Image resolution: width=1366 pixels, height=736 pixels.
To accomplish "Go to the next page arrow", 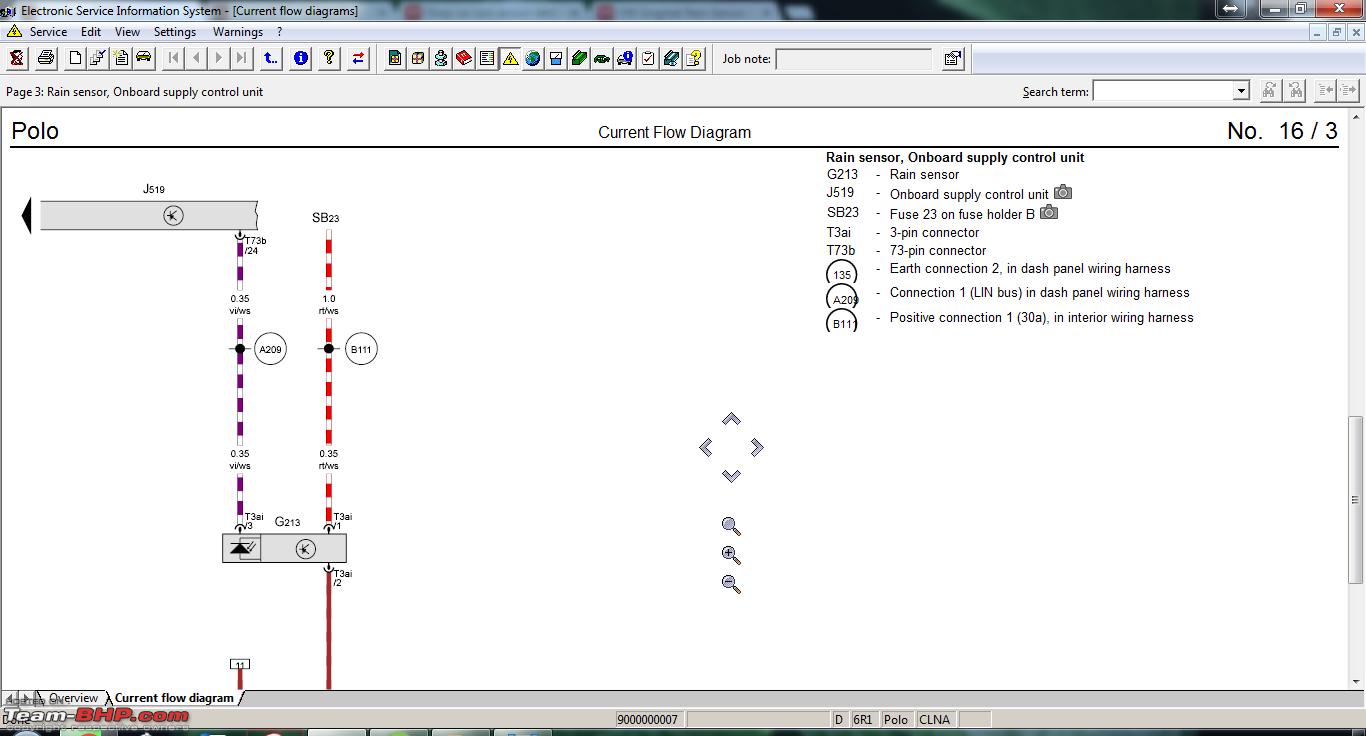I will coord(219,58).
